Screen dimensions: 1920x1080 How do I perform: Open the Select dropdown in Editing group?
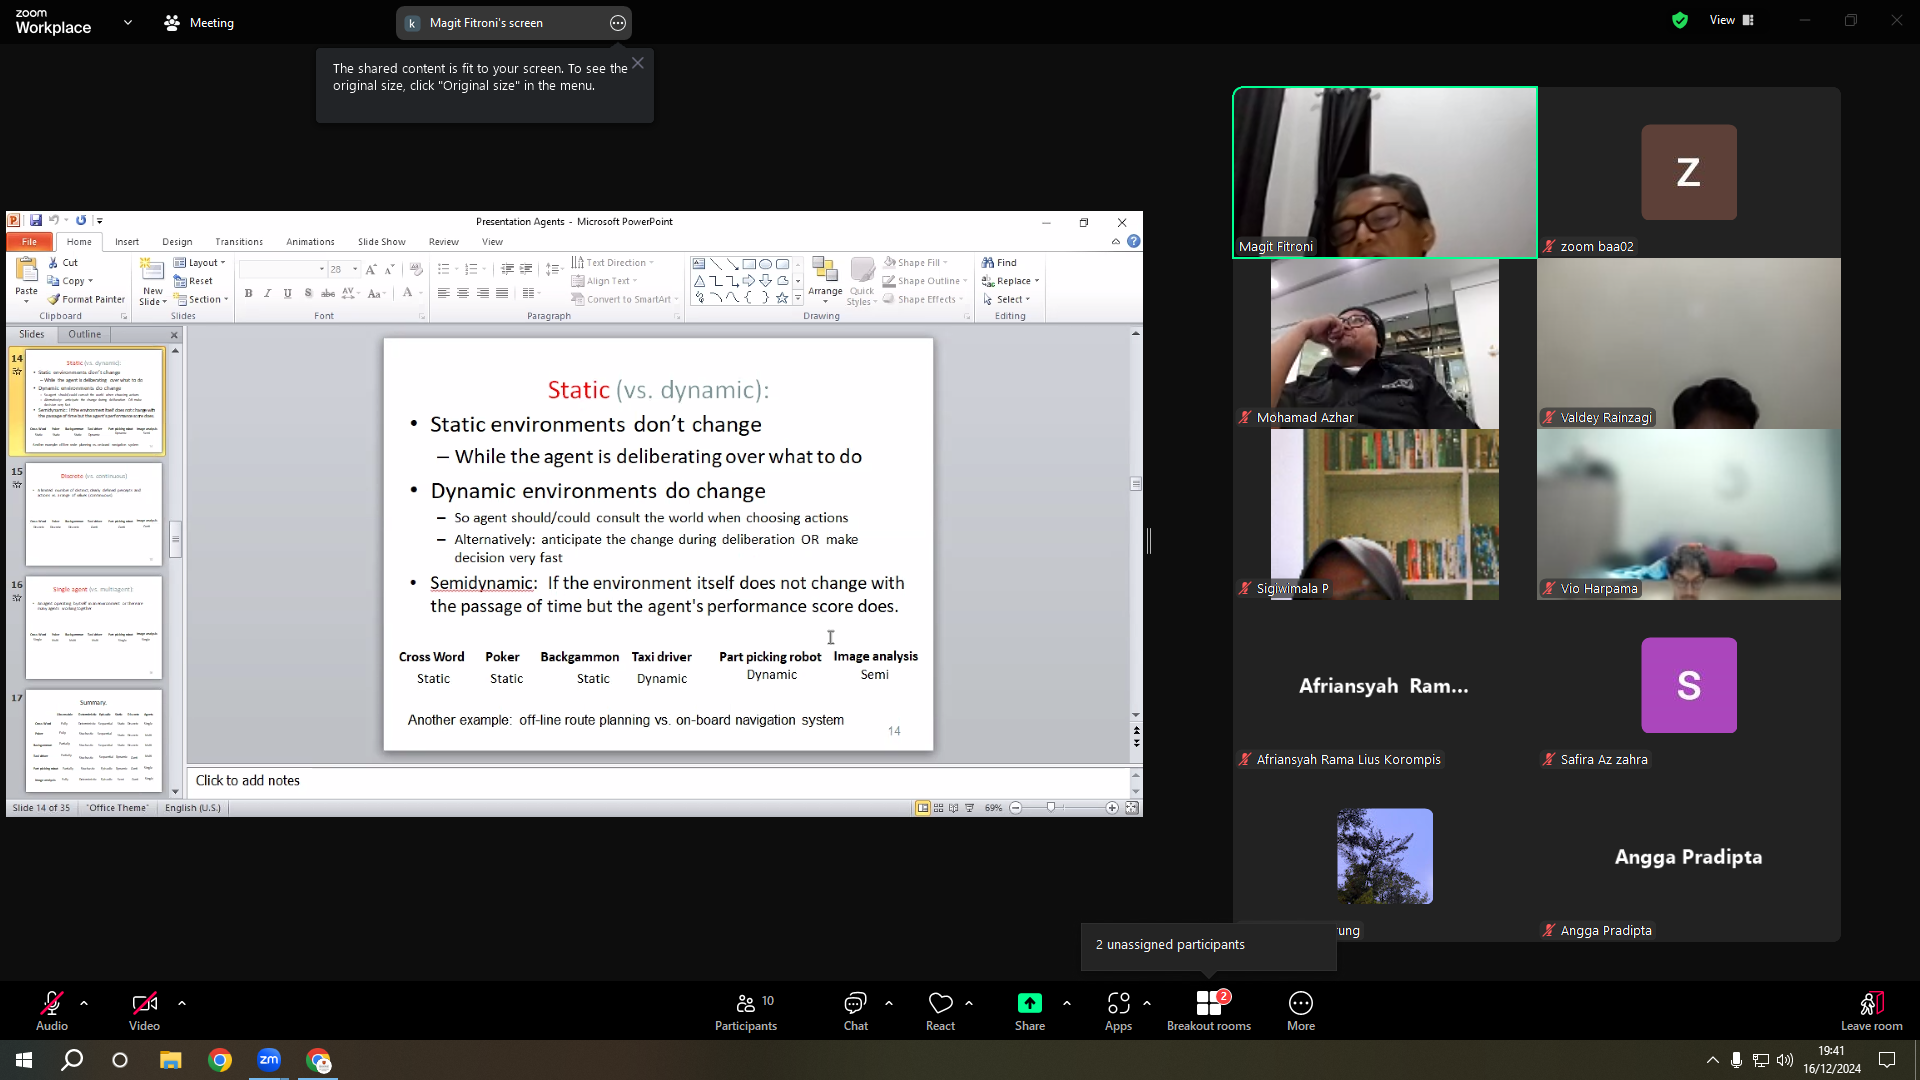(x=1006, y=299)
